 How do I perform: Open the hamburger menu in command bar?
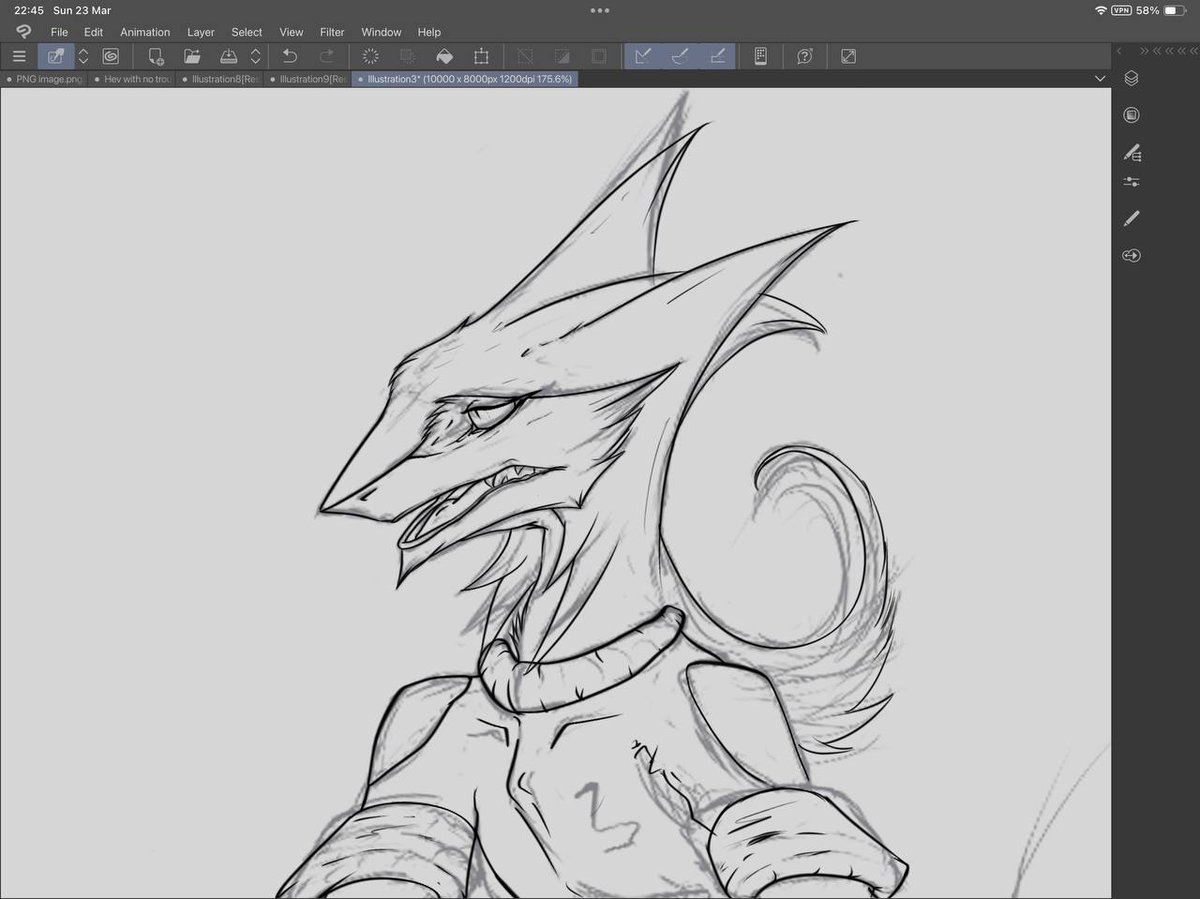click(x=19, y=56)
